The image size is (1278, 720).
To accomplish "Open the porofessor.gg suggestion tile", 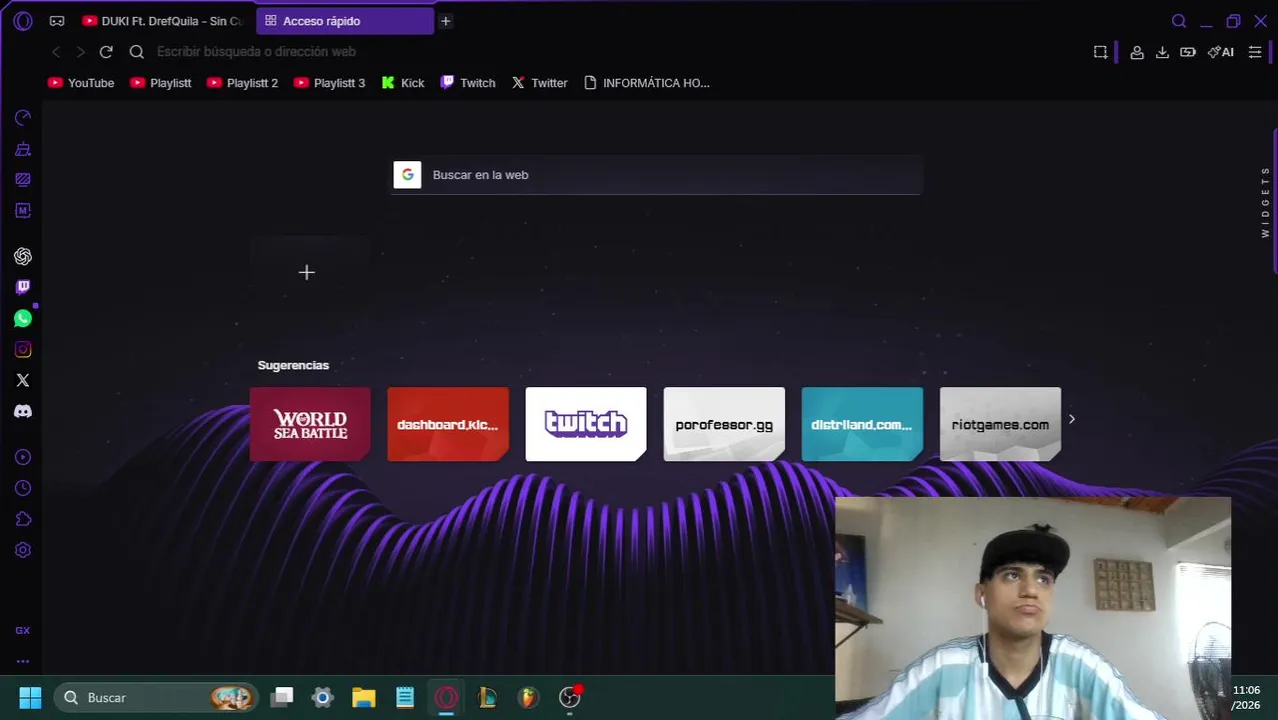I will click(x=724, y=425).
